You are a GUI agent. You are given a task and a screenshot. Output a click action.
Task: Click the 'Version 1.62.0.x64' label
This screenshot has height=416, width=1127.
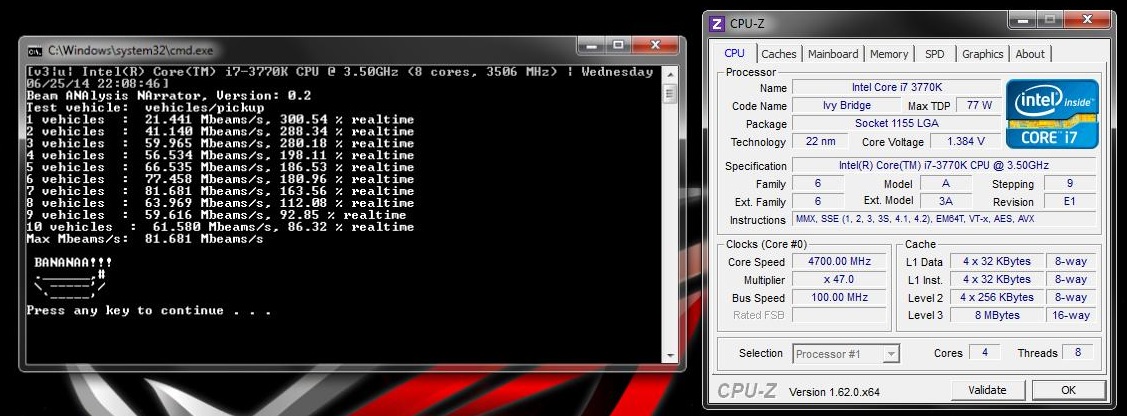834,392
